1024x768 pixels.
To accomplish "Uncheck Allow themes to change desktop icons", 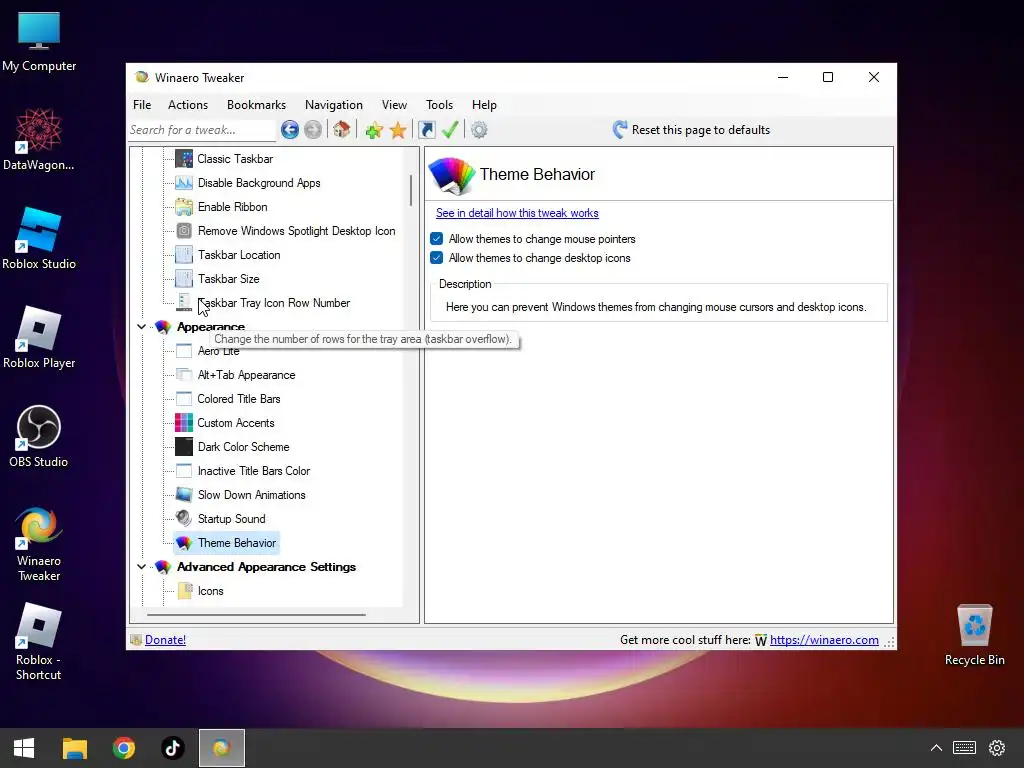I will click(x=437, y=258).
